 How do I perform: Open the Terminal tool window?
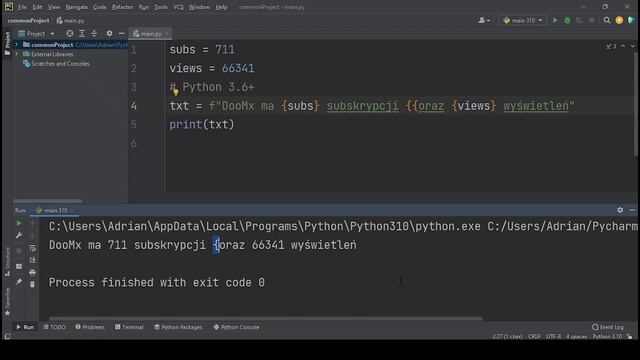click(129, 327)
